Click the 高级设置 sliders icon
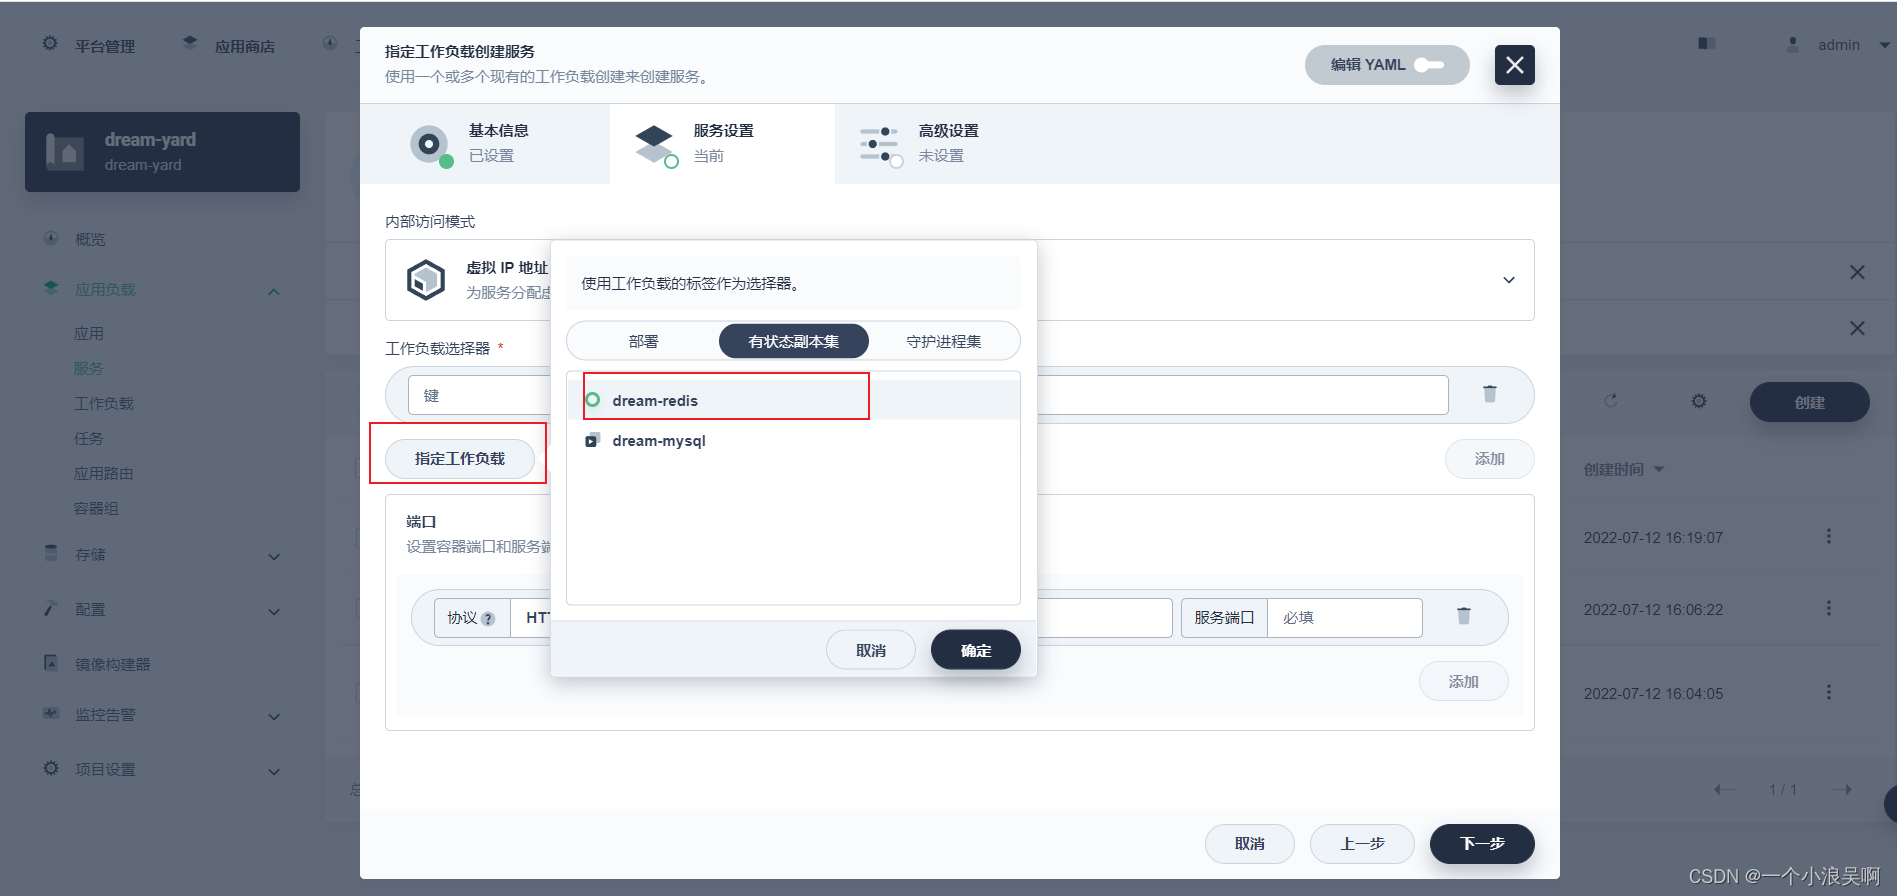Image resolution: width=1897 pixels, height=896 pixels. 880,145
